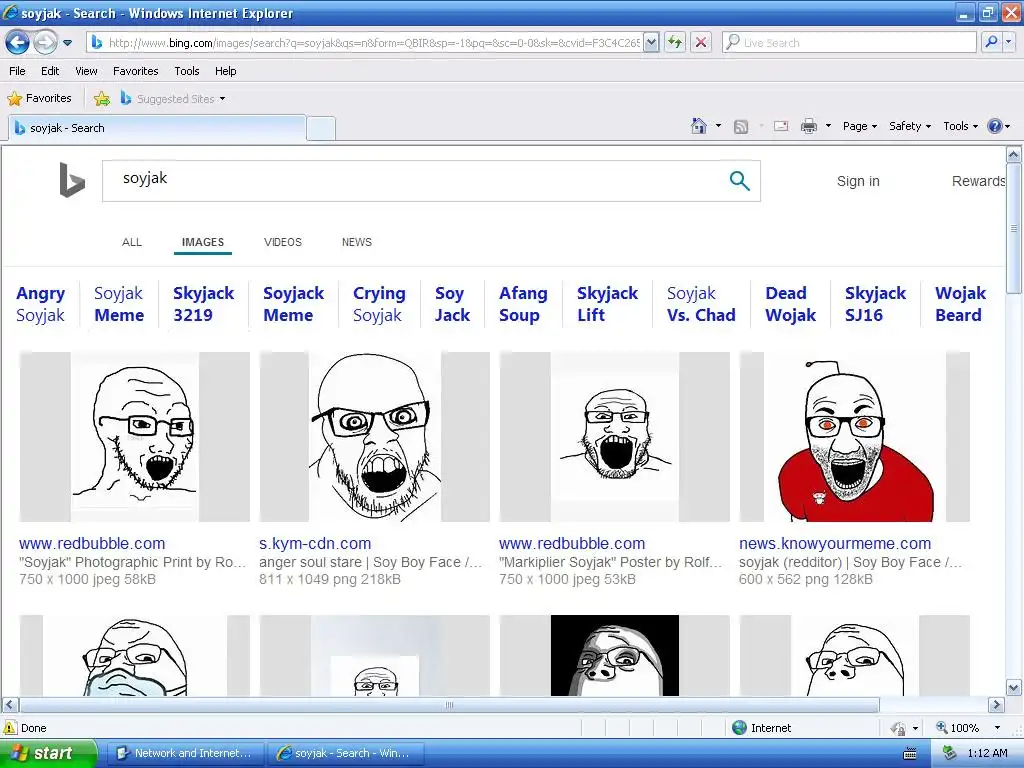This screenshot has width=1024, height=768.
Task: Open the Favorites menu
Action: coord(135,71)
